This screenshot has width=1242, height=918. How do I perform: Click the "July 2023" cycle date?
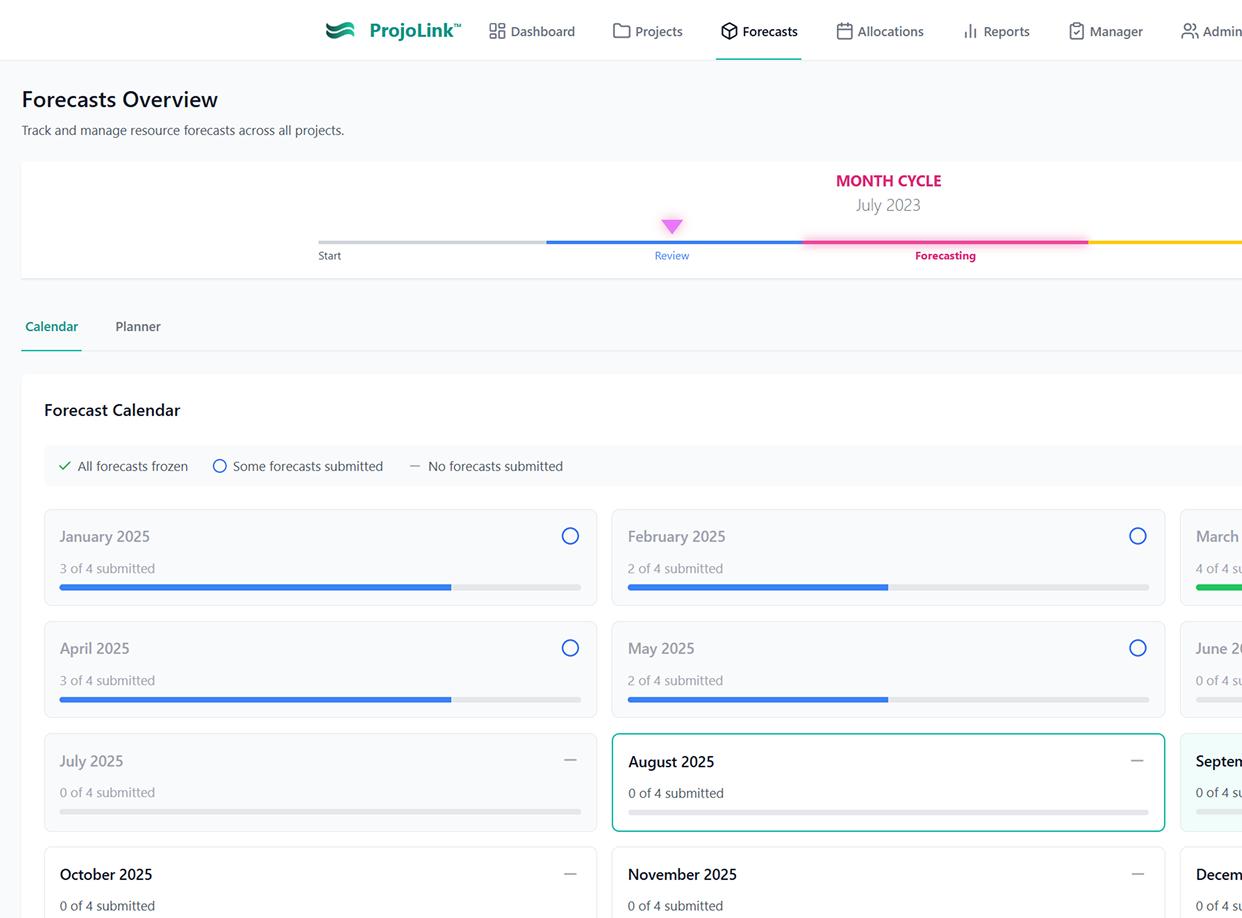tap(888, 205)
